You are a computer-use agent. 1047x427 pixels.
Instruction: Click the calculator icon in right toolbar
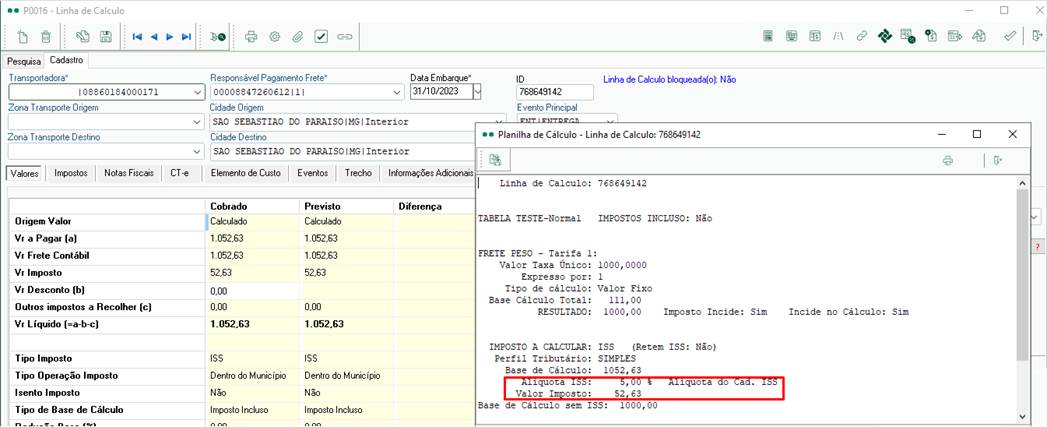coord(769,36)
